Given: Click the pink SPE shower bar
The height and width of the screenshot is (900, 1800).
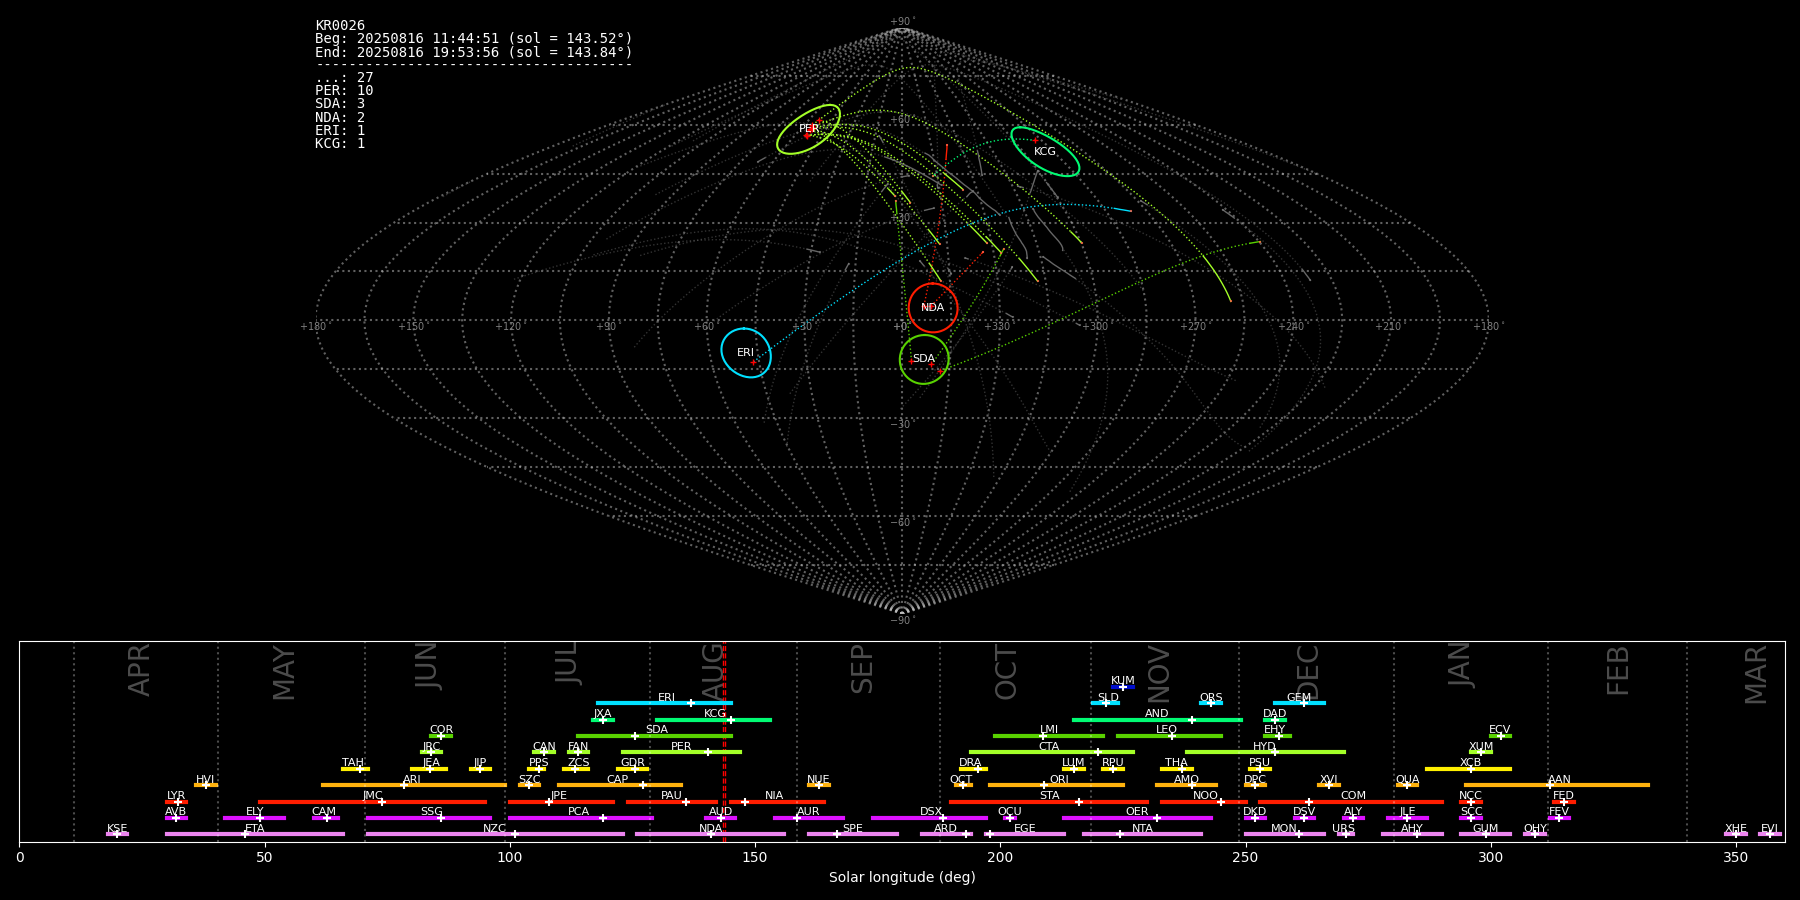Looking at the screenshot, I should pos(853,834).
